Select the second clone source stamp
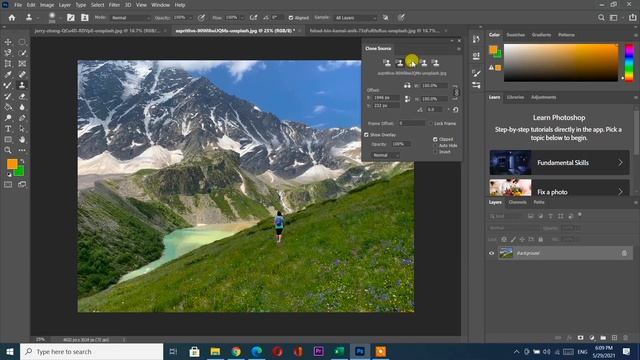 click(x=400, y=63)
